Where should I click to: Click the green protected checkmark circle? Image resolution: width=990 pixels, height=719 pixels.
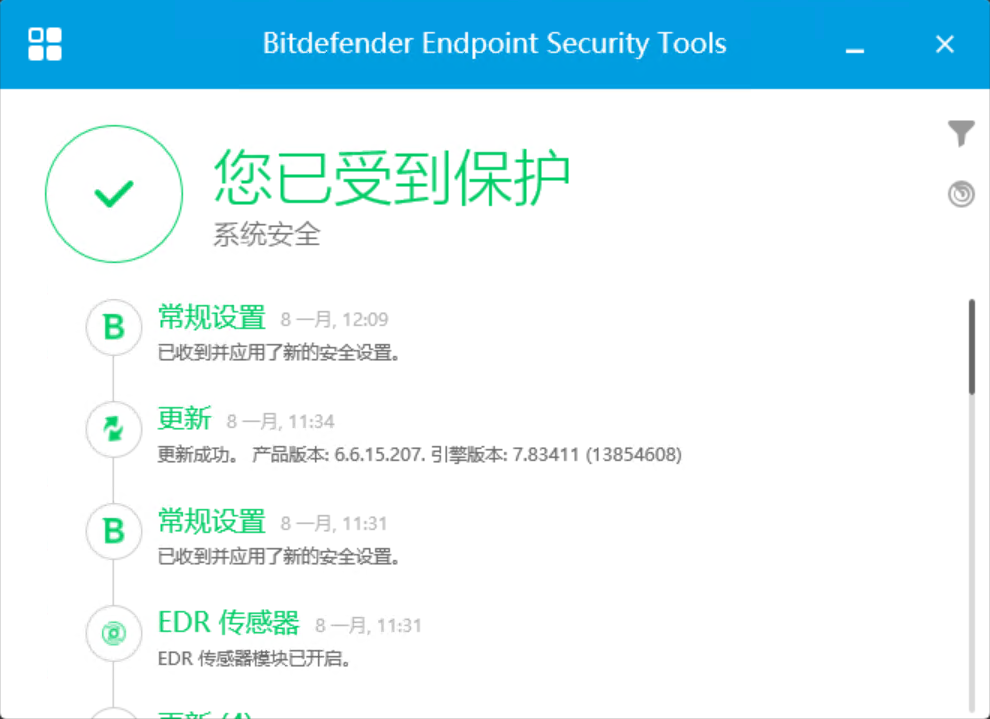pyautogui.click(x=114, y=194)
